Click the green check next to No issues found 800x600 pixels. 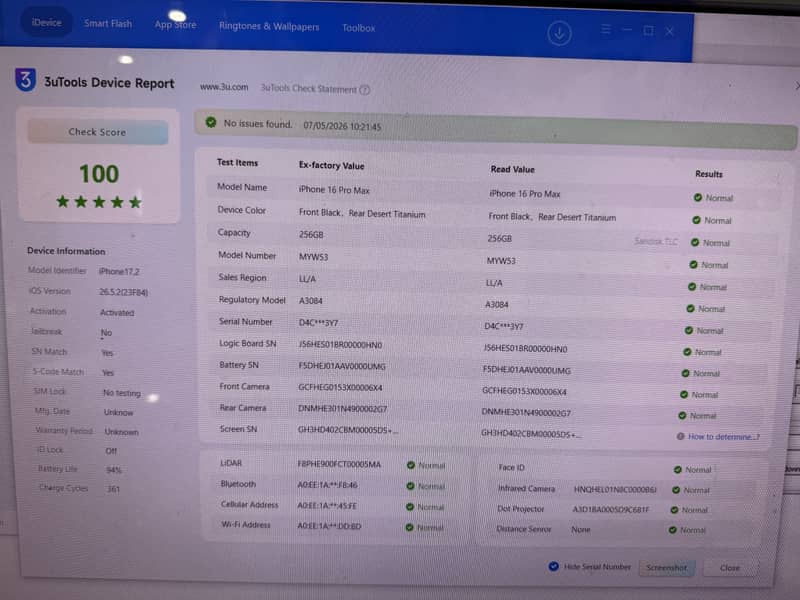tap(211, 122)
